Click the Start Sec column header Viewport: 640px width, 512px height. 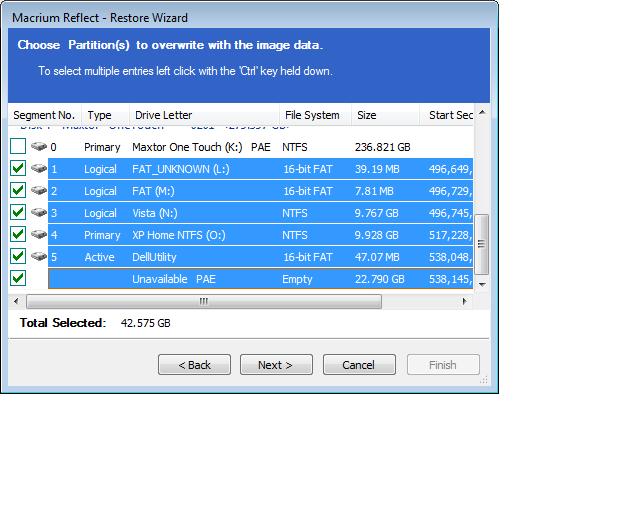[447, 115]
